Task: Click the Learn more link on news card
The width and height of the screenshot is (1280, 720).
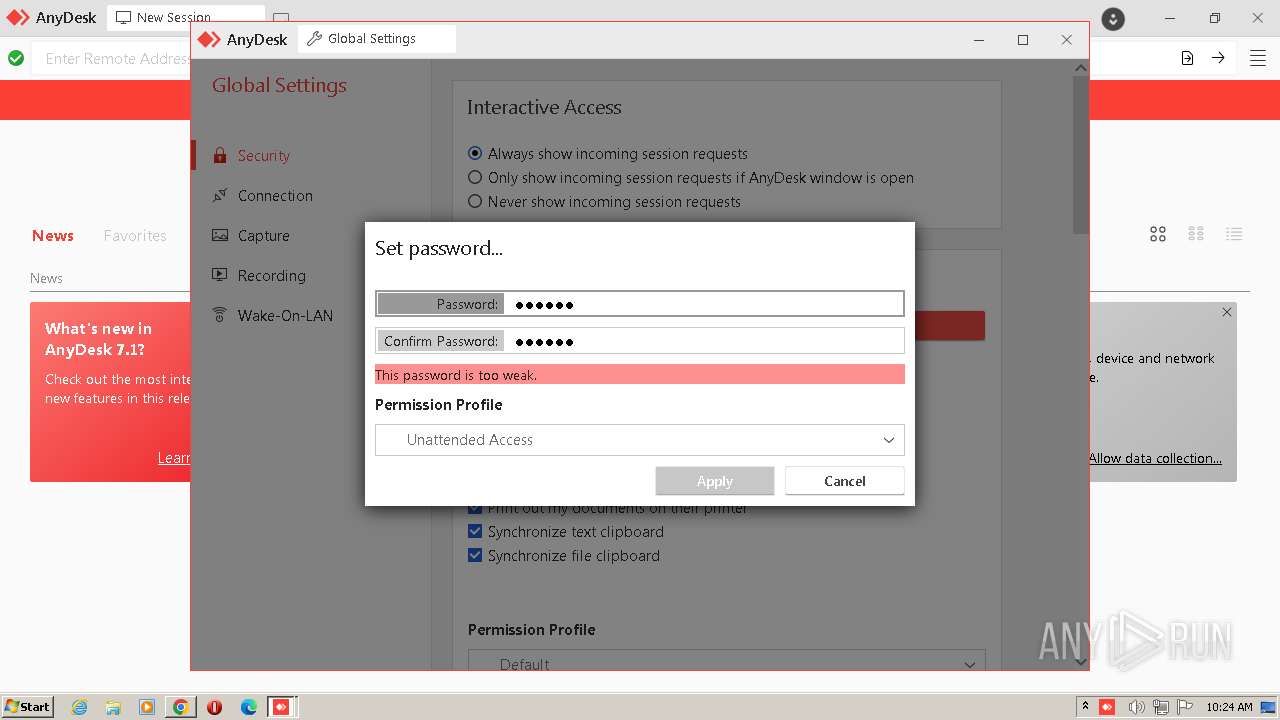Action: coord(174,457)
